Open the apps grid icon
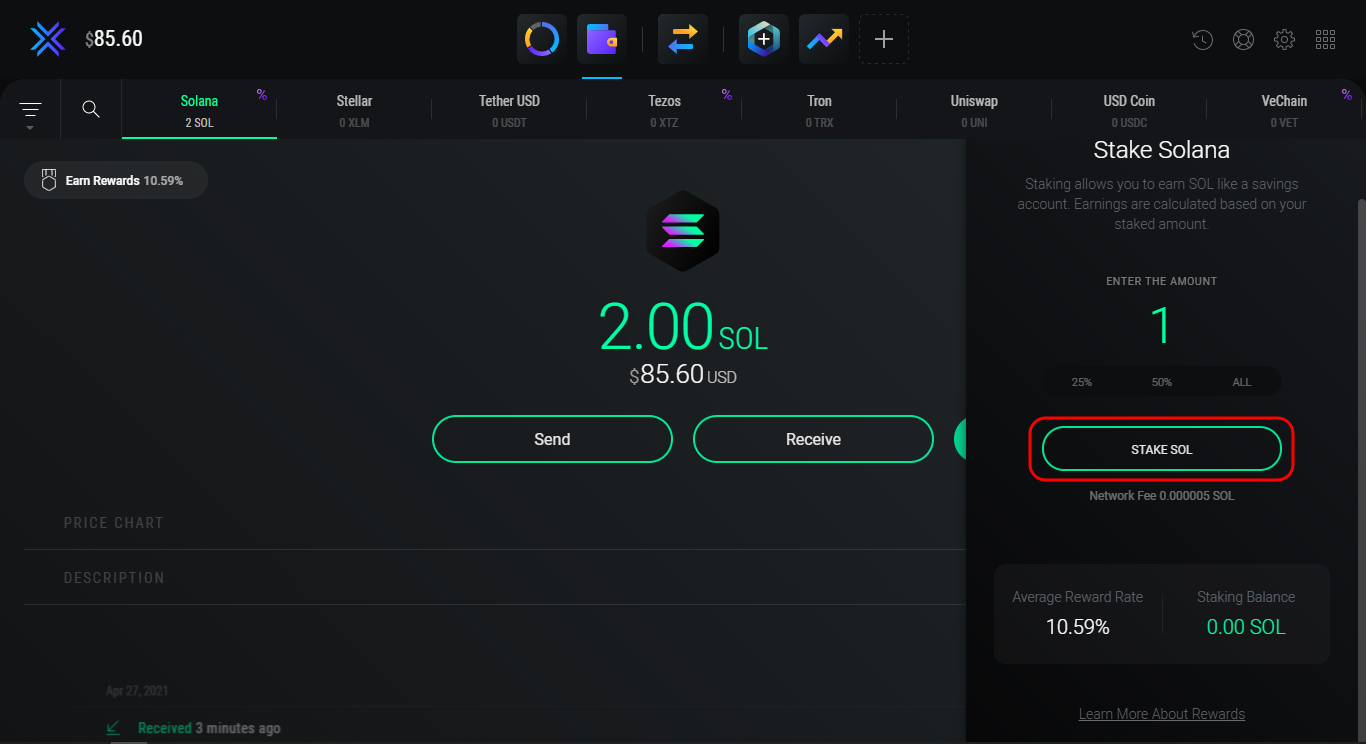The image size is (1366, 744). click(1325, 40)
